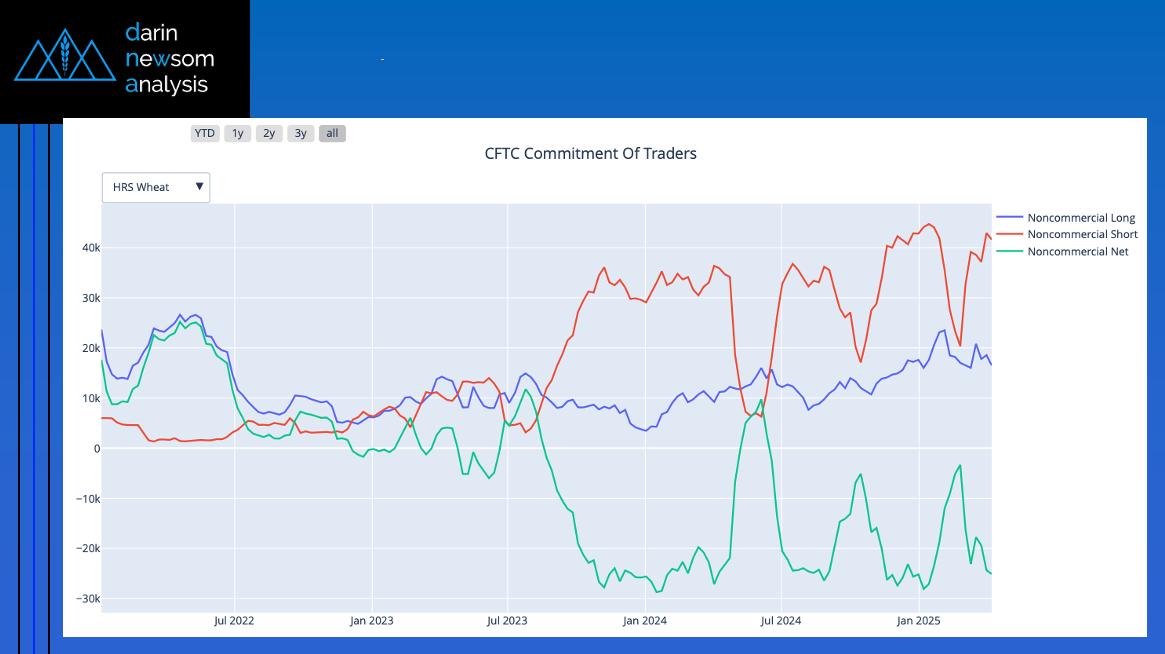Click the 'Jul 2022' x-axis label
Viewport: 1165px width, 654px height.
[x=234, y=621]
